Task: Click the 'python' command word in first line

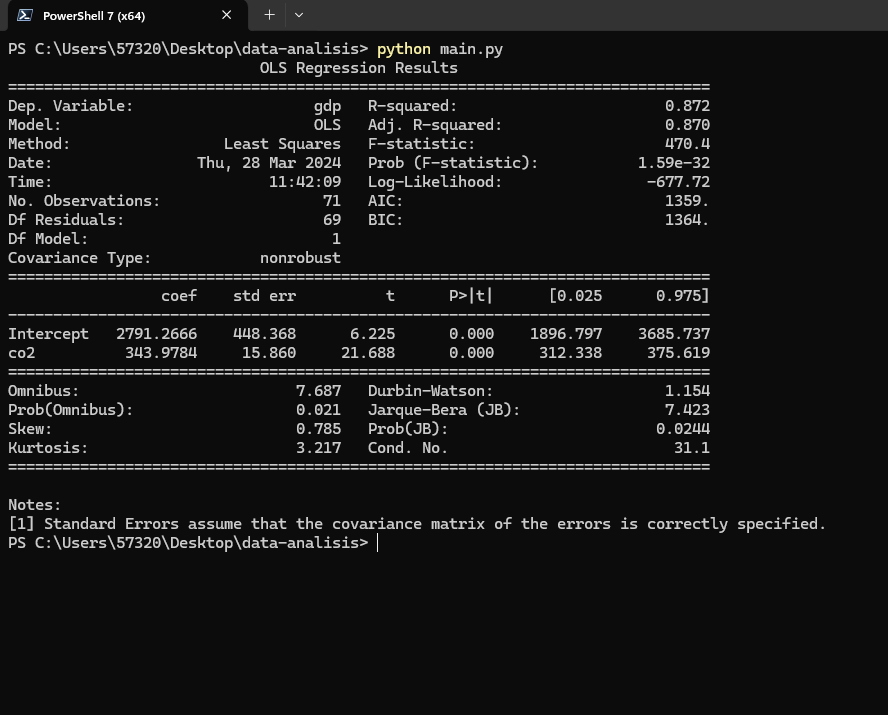Action: (403, 49)
